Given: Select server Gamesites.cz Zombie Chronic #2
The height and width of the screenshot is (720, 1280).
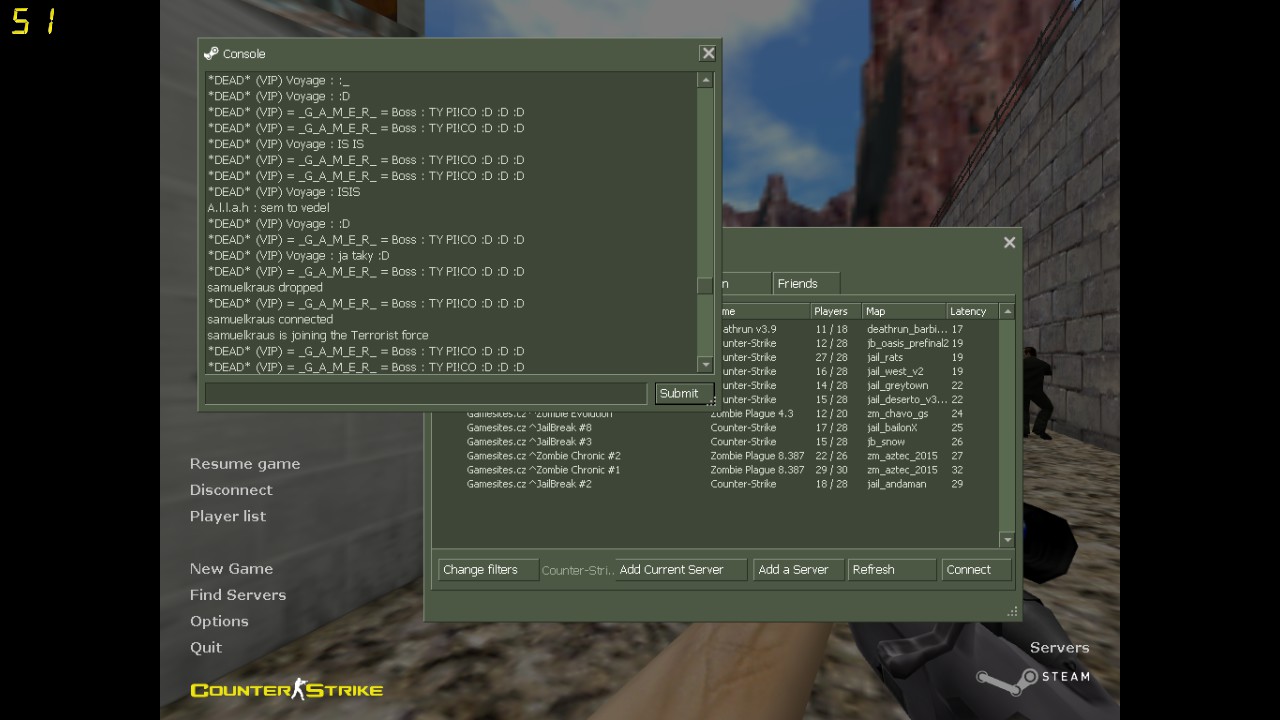Looking at the screenshot, I should coord(715,456).
